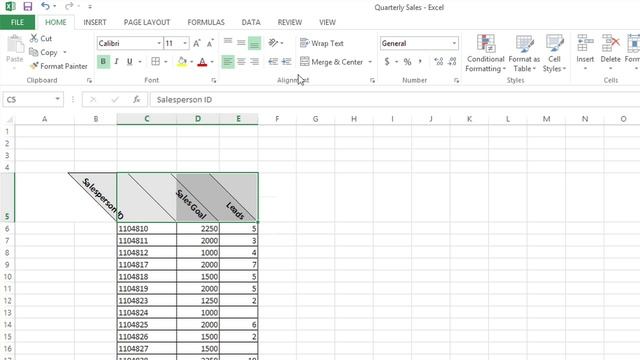Switch to the DATA tab

[251, 22]
